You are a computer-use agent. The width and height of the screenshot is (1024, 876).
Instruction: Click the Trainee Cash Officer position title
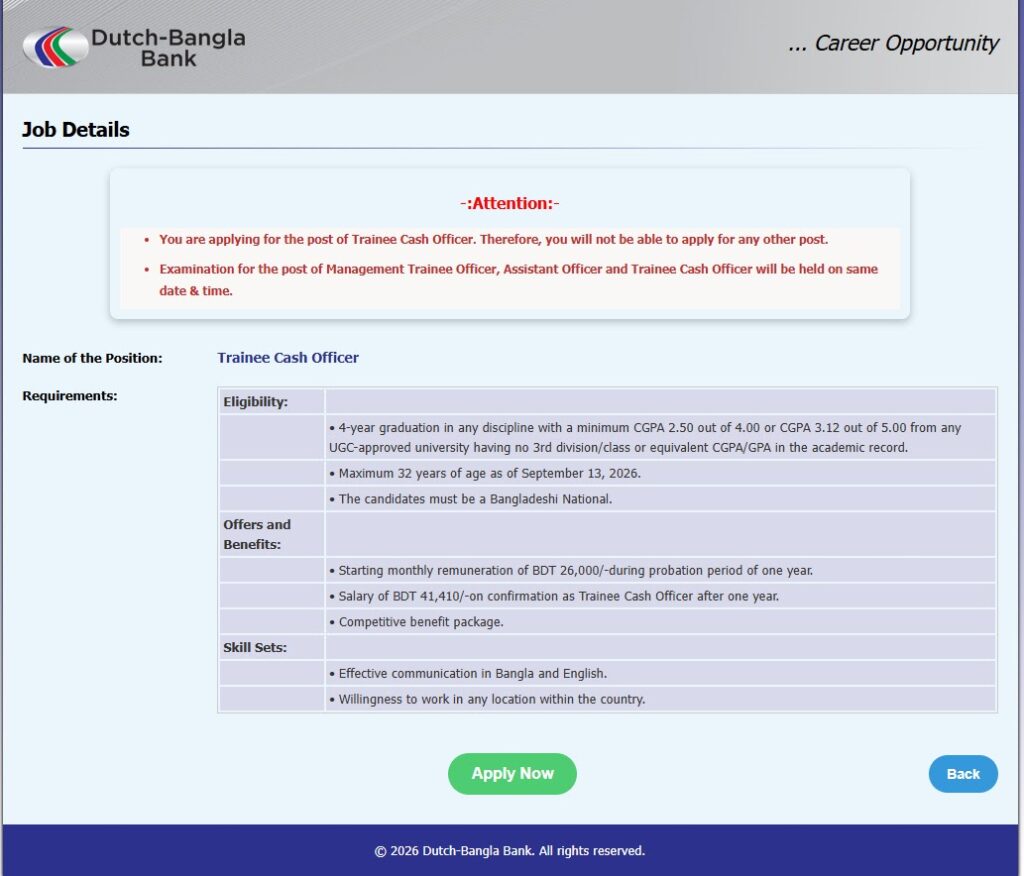click(288, 357)
